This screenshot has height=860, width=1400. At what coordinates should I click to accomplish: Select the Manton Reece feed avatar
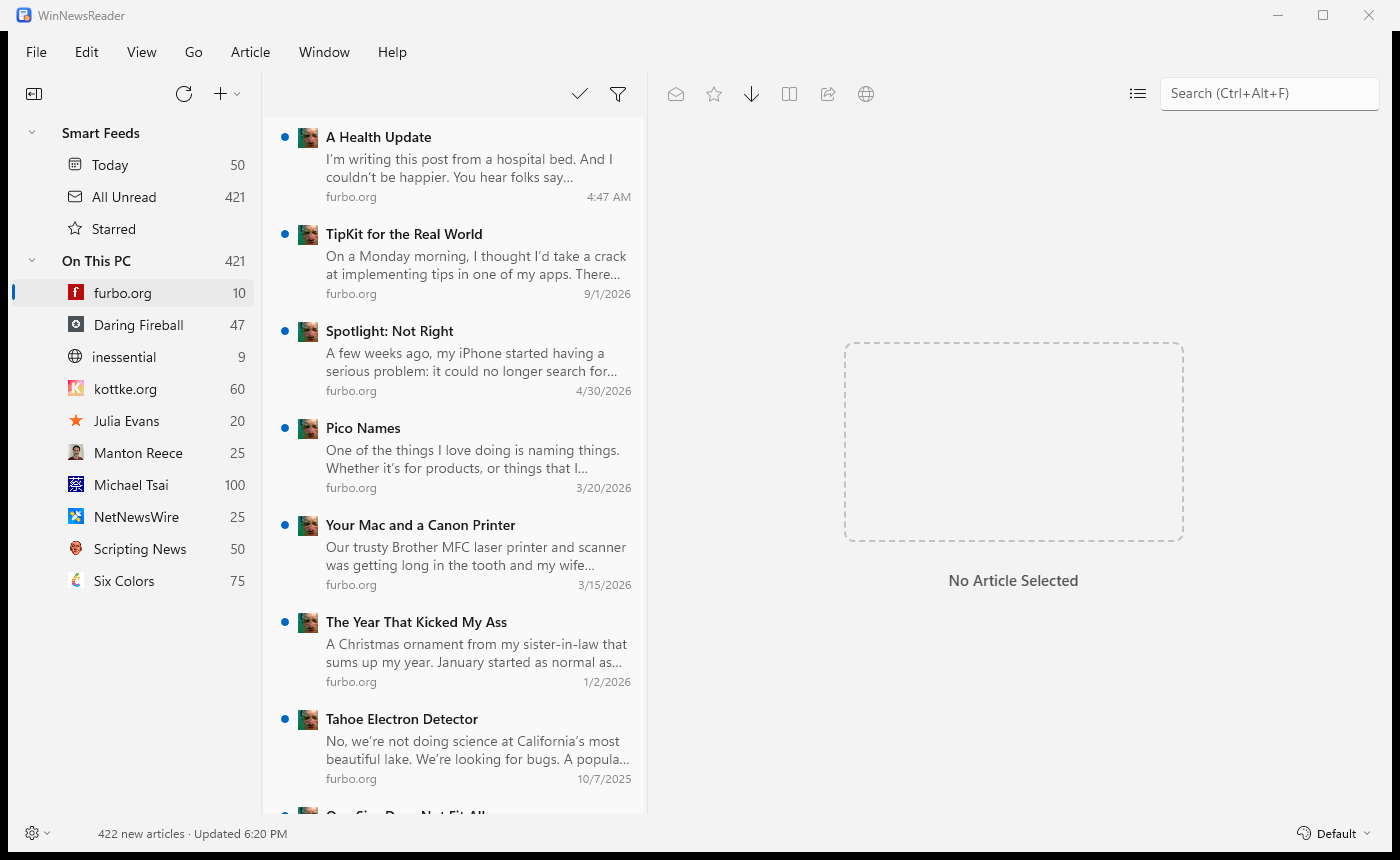point(76,453)
